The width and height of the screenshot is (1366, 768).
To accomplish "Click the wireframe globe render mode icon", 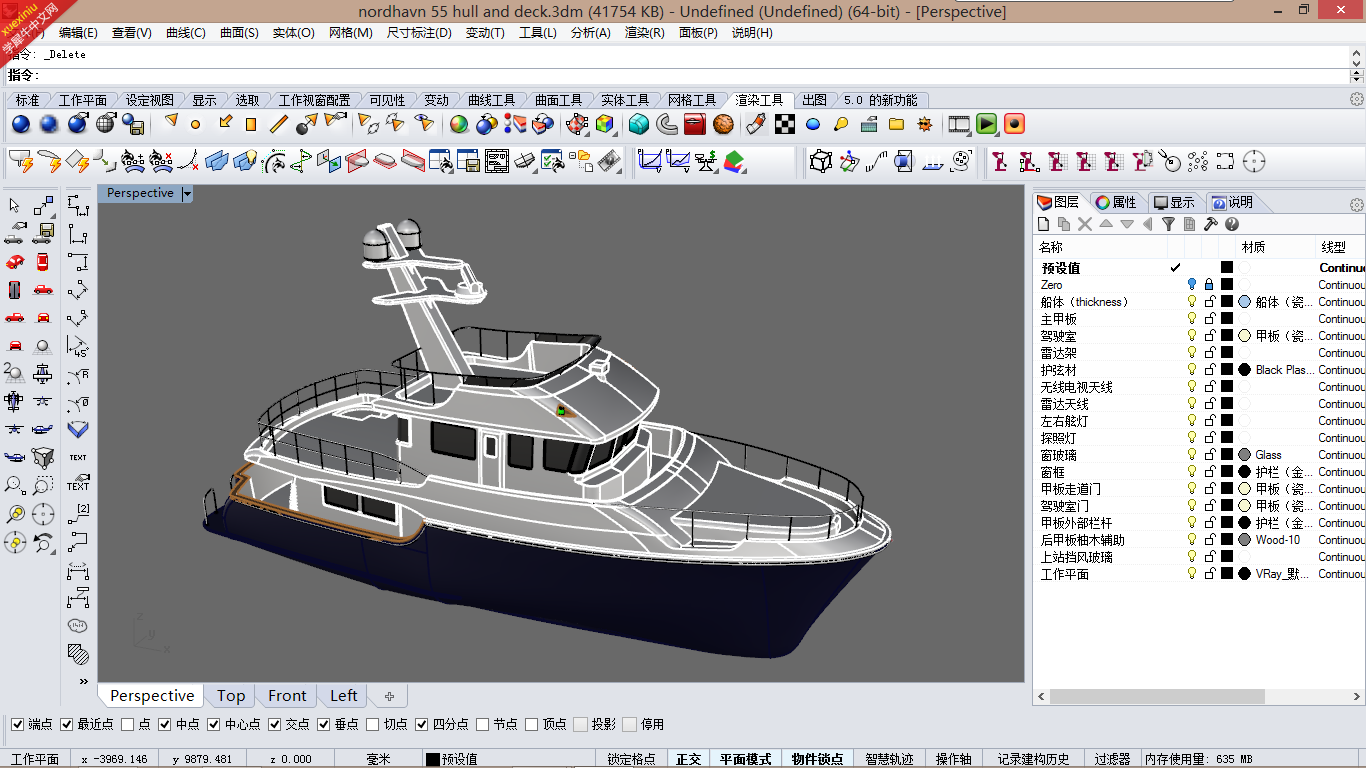I will pyautogui.click(x=106, y=124).
